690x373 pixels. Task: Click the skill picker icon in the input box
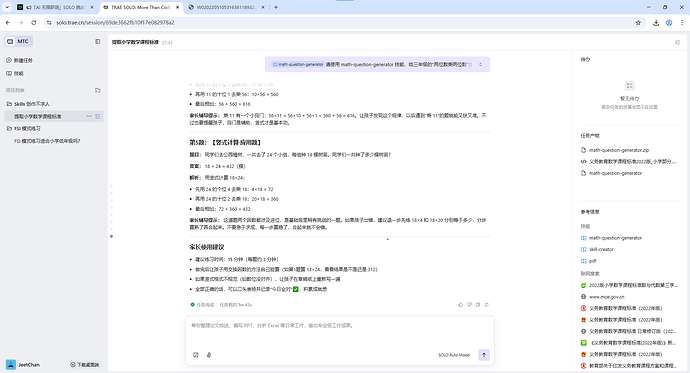196,355
